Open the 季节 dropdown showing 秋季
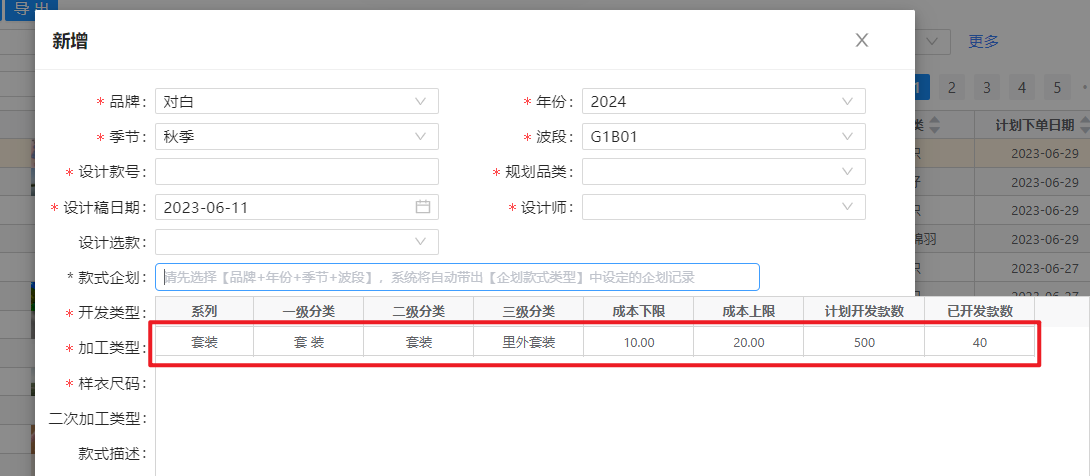This screenshot has width=1090, height=476. 296,136
